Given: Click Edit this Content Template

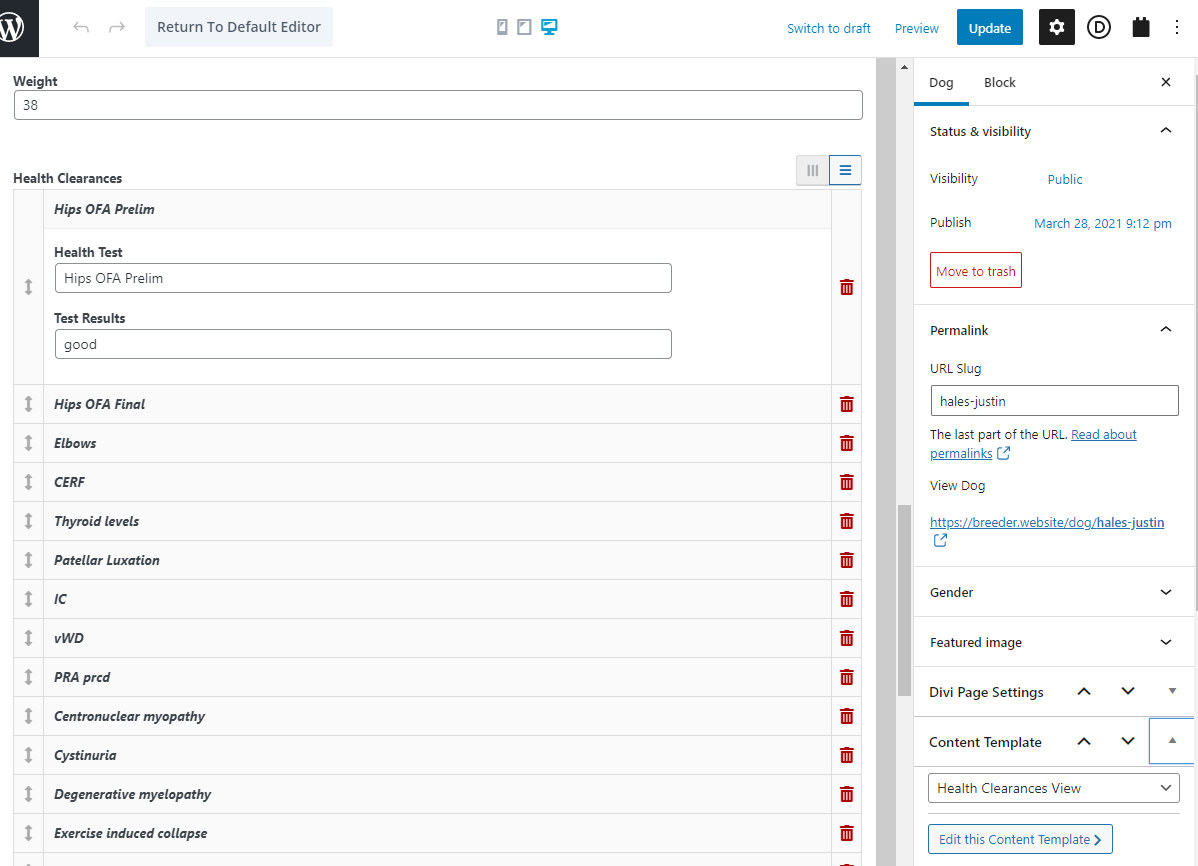Looking at the screenshot, I should (1020, 839).
